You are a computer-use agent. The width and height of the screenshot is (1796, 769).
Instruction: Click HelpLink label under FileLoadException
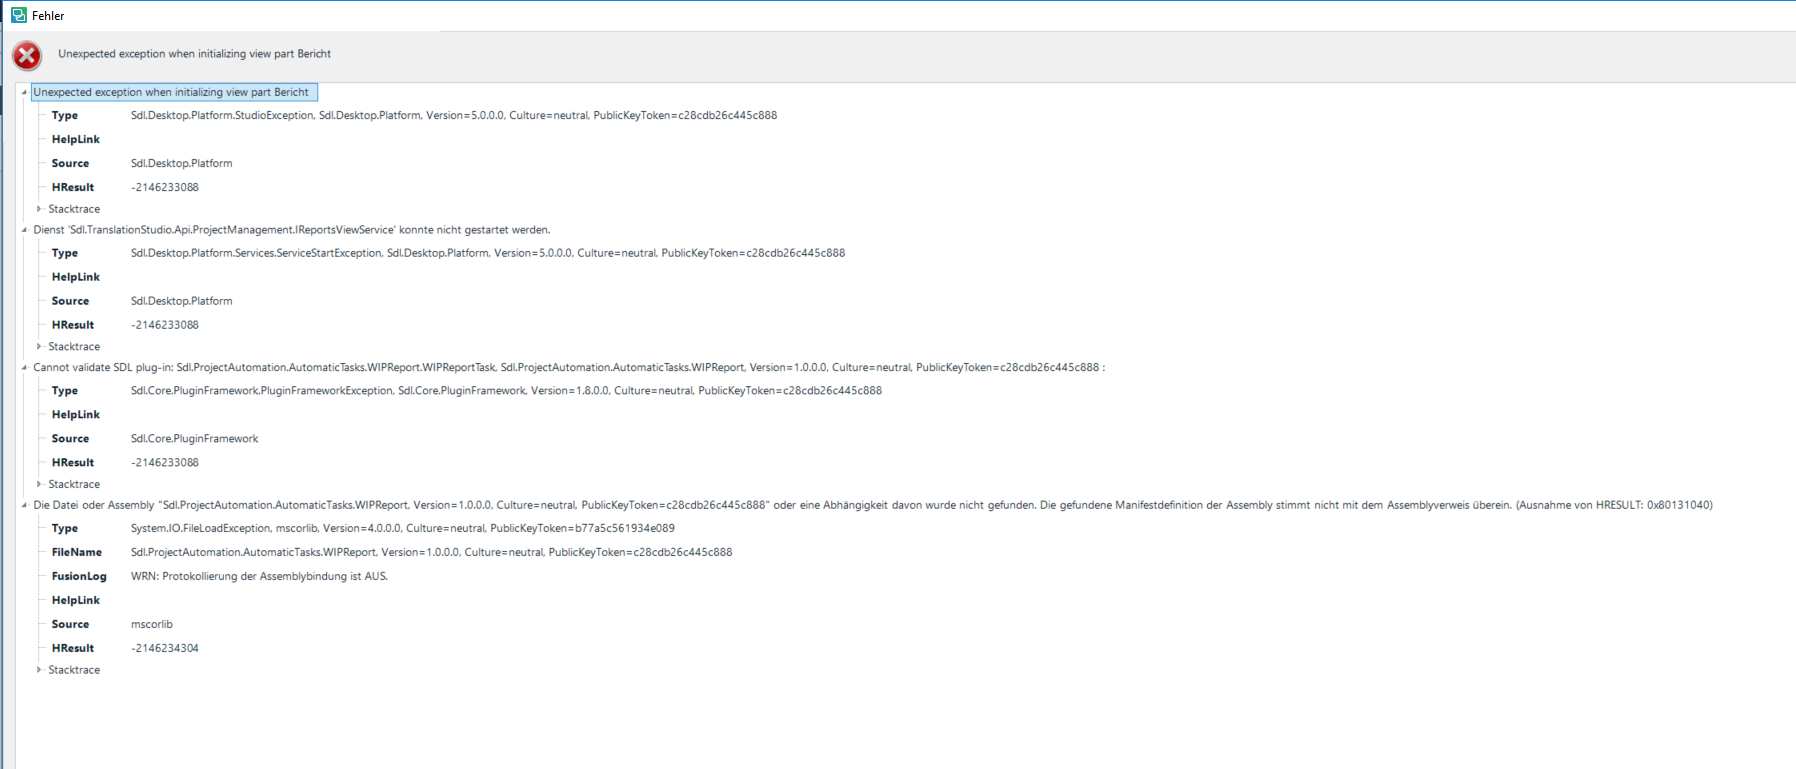76,600
